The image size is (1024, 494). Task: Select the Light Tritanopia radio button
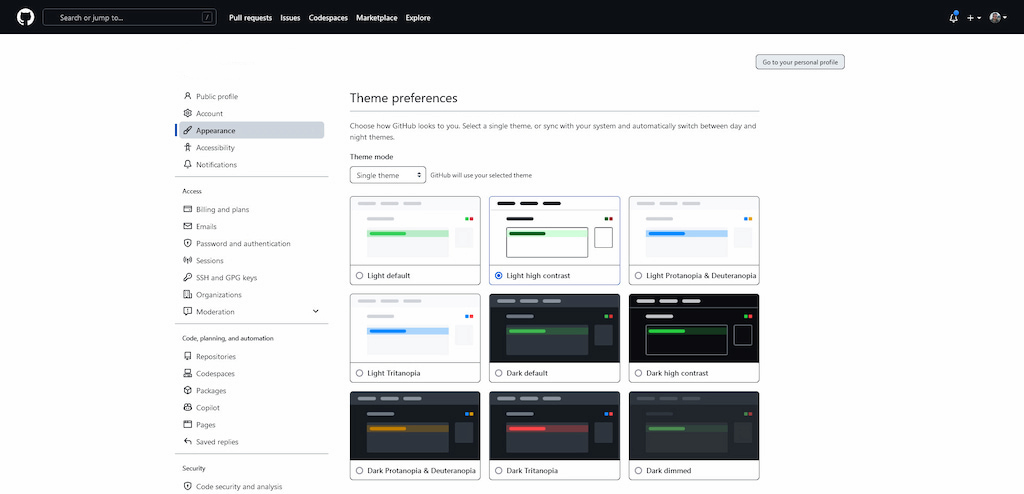[x=359, y=373]
